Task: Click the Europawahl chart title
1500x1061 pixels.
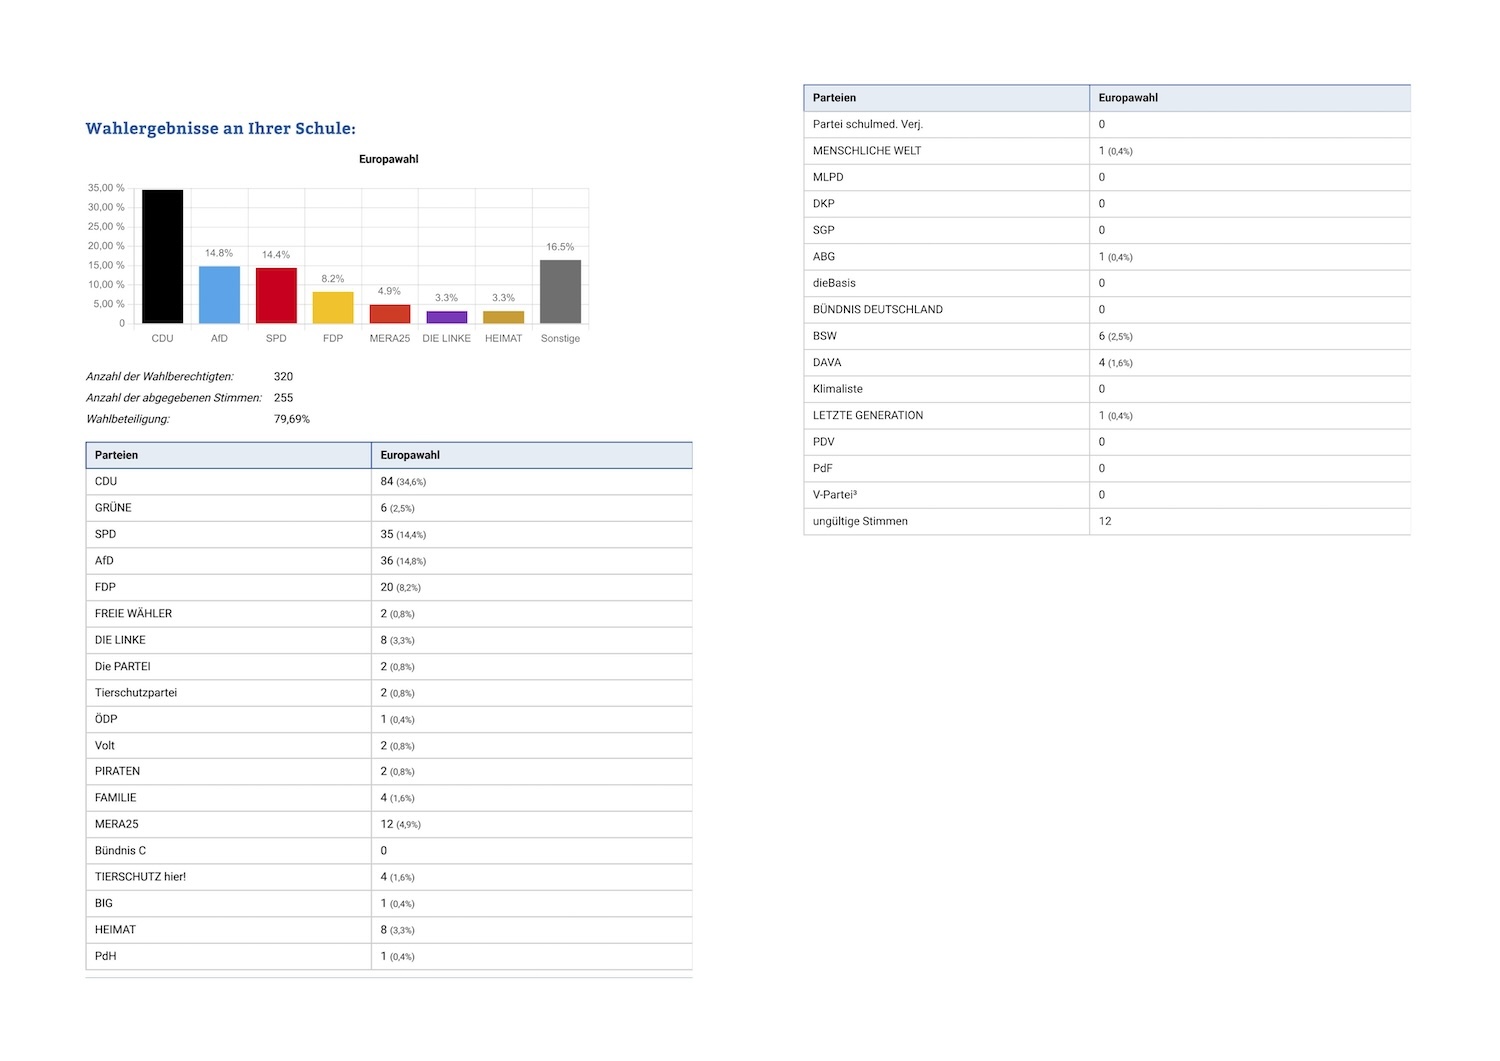Action: tap(388, 159)
